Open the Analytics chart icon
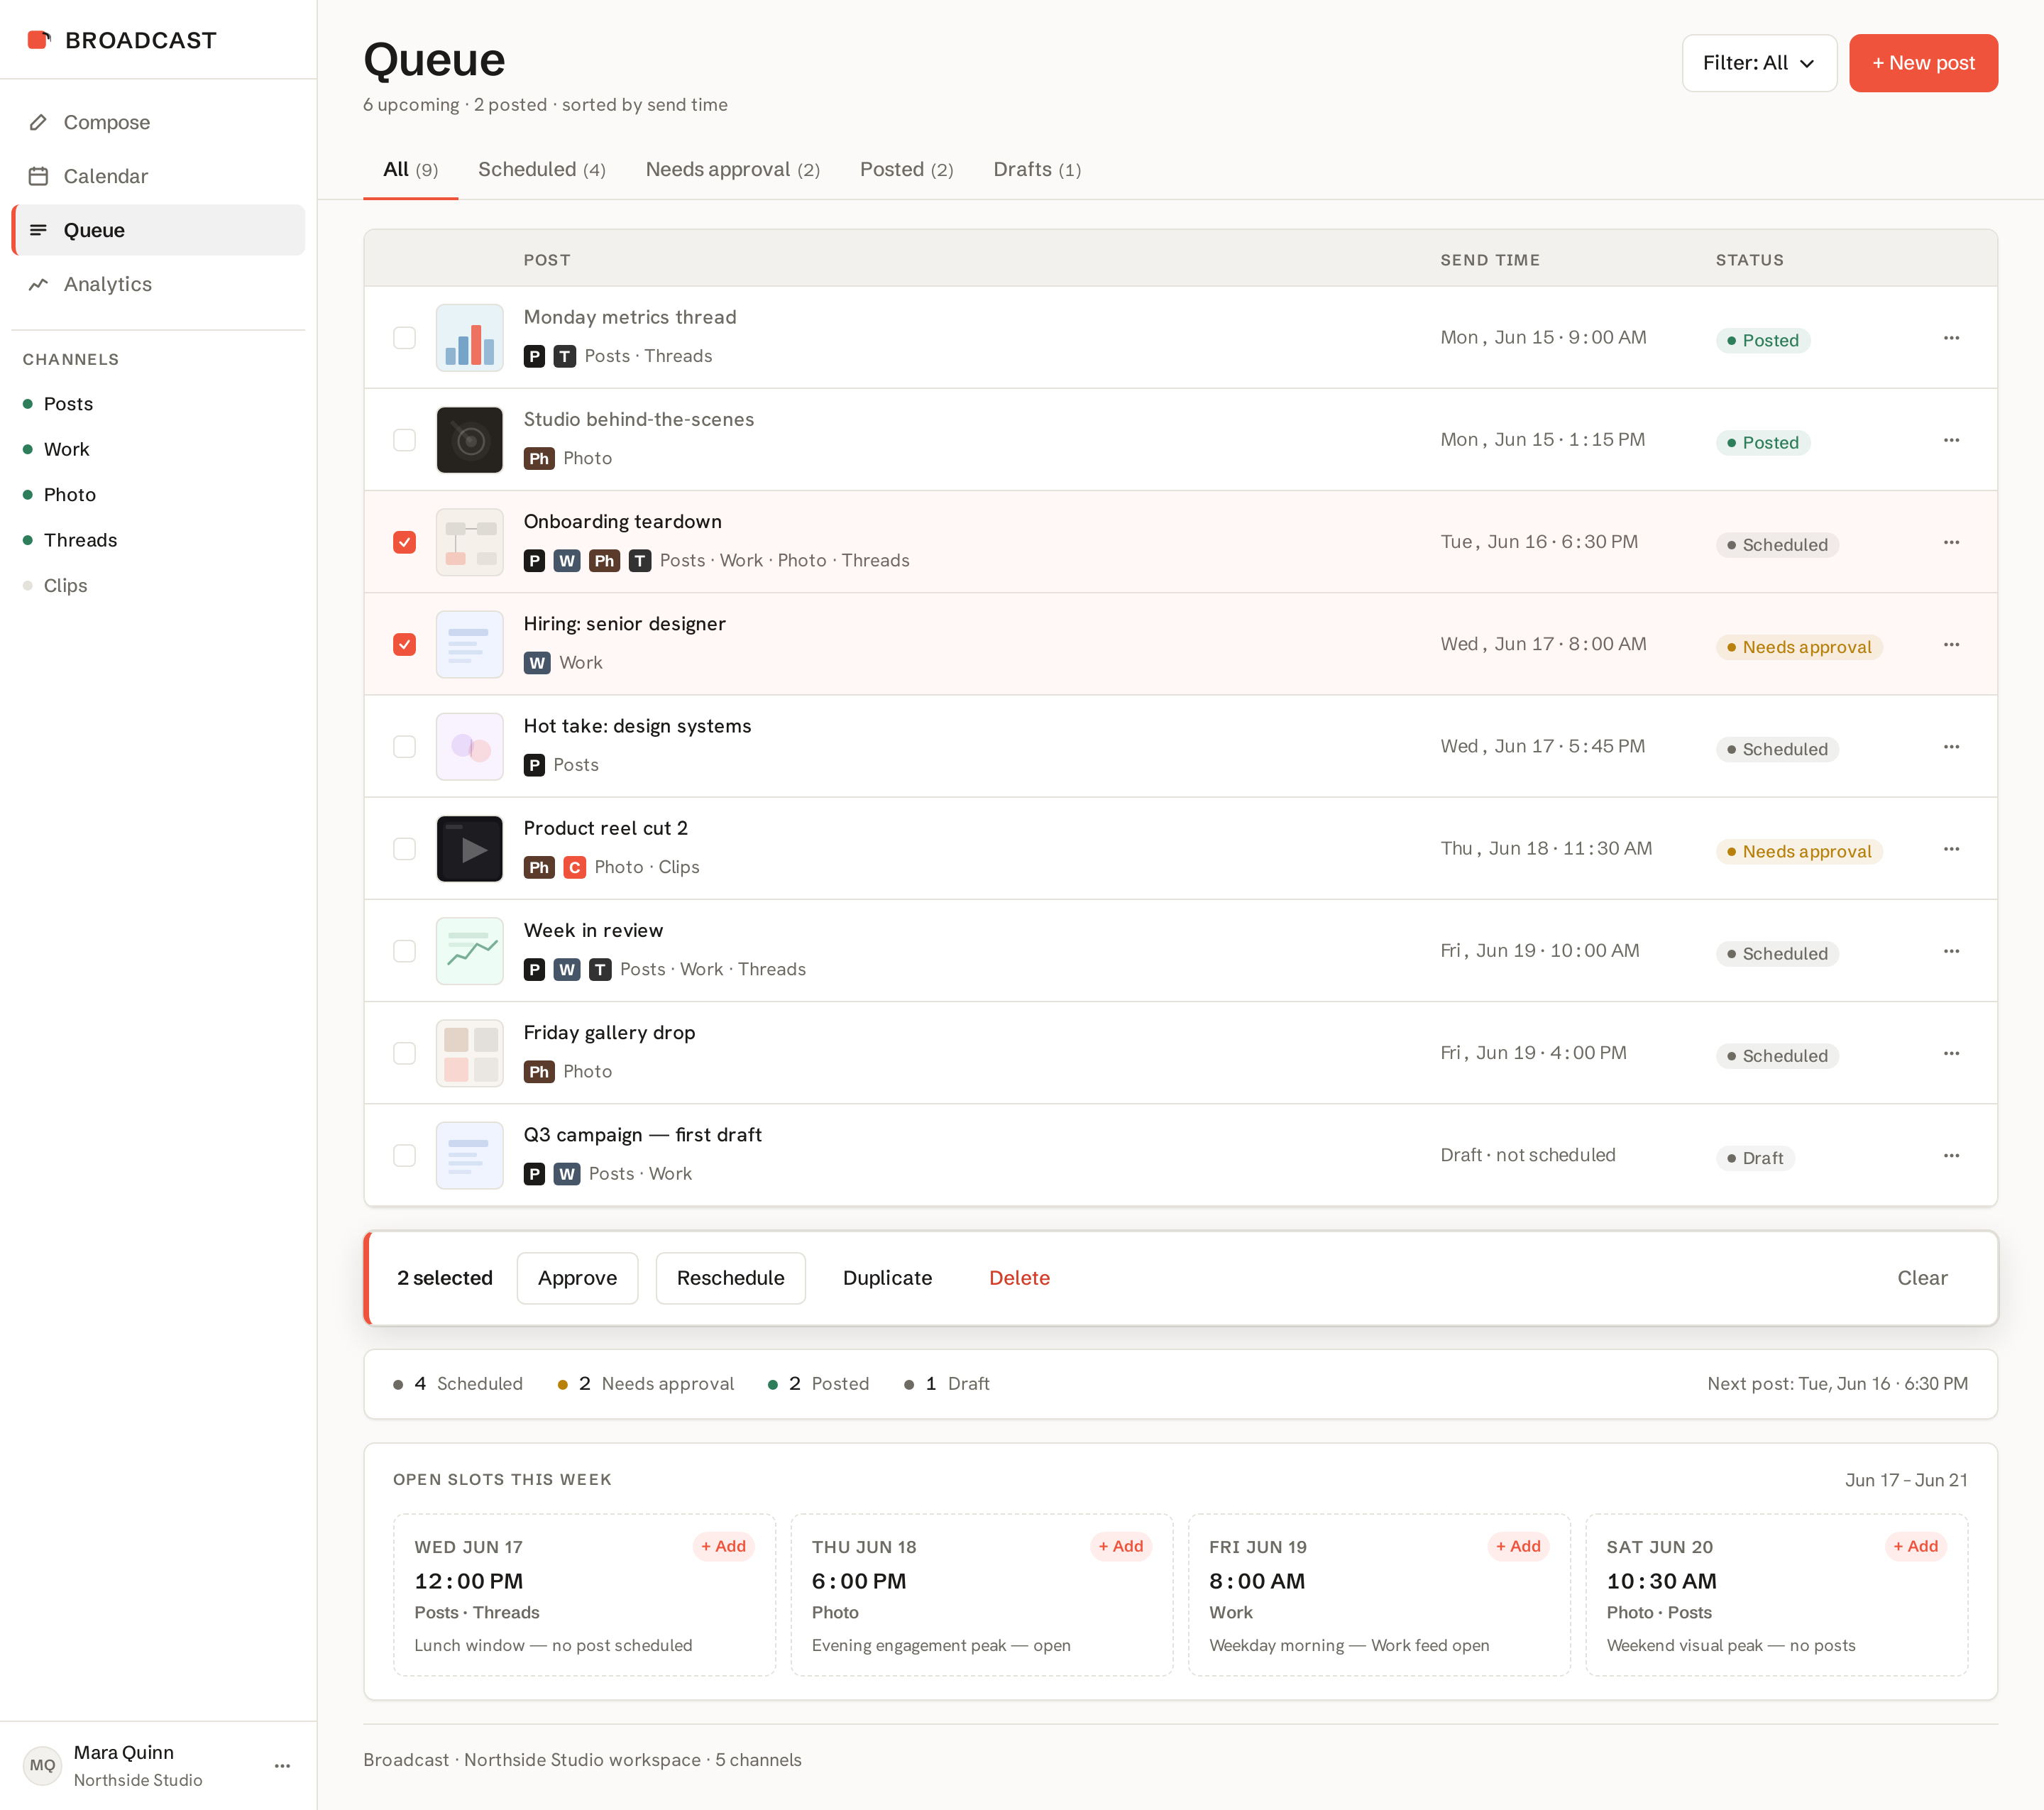2044x1810 pixels. coord(38,284)
